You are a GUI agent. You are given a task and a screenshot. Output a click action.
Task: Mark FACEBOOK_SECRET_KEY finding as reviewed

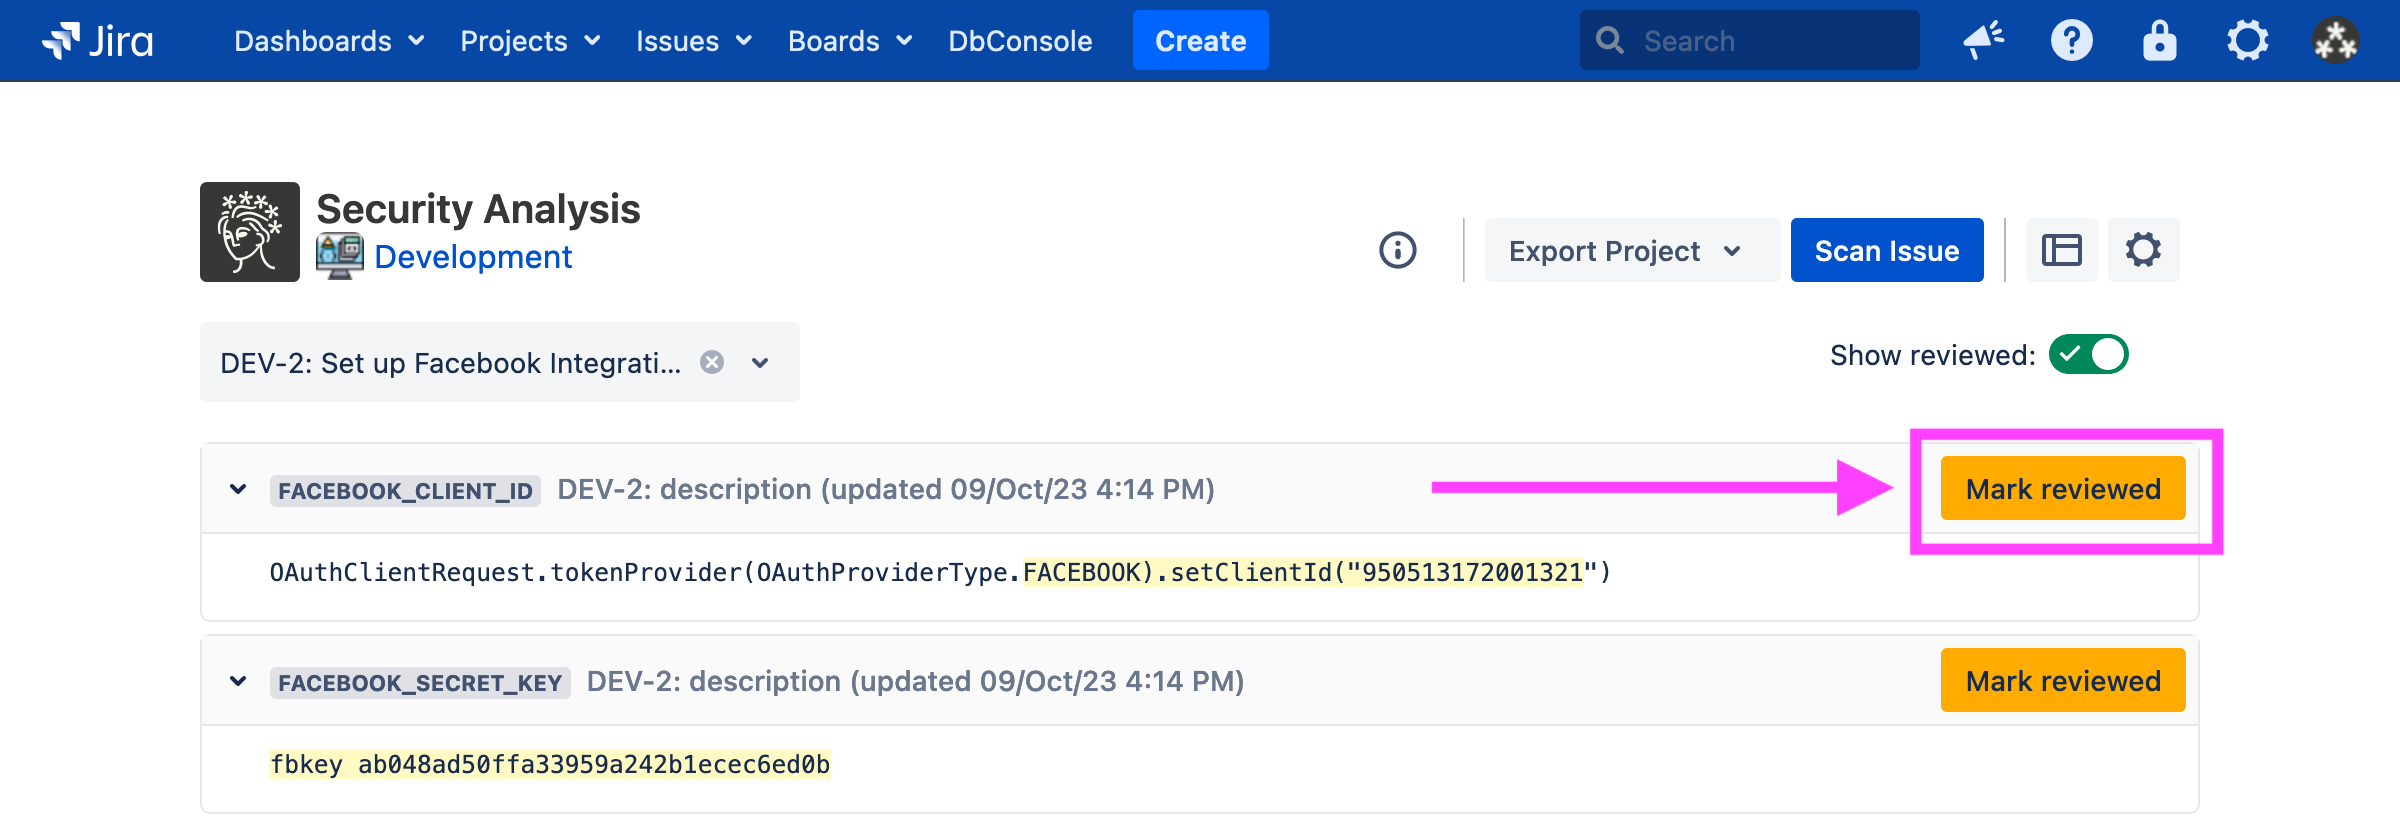point(2062,681)
